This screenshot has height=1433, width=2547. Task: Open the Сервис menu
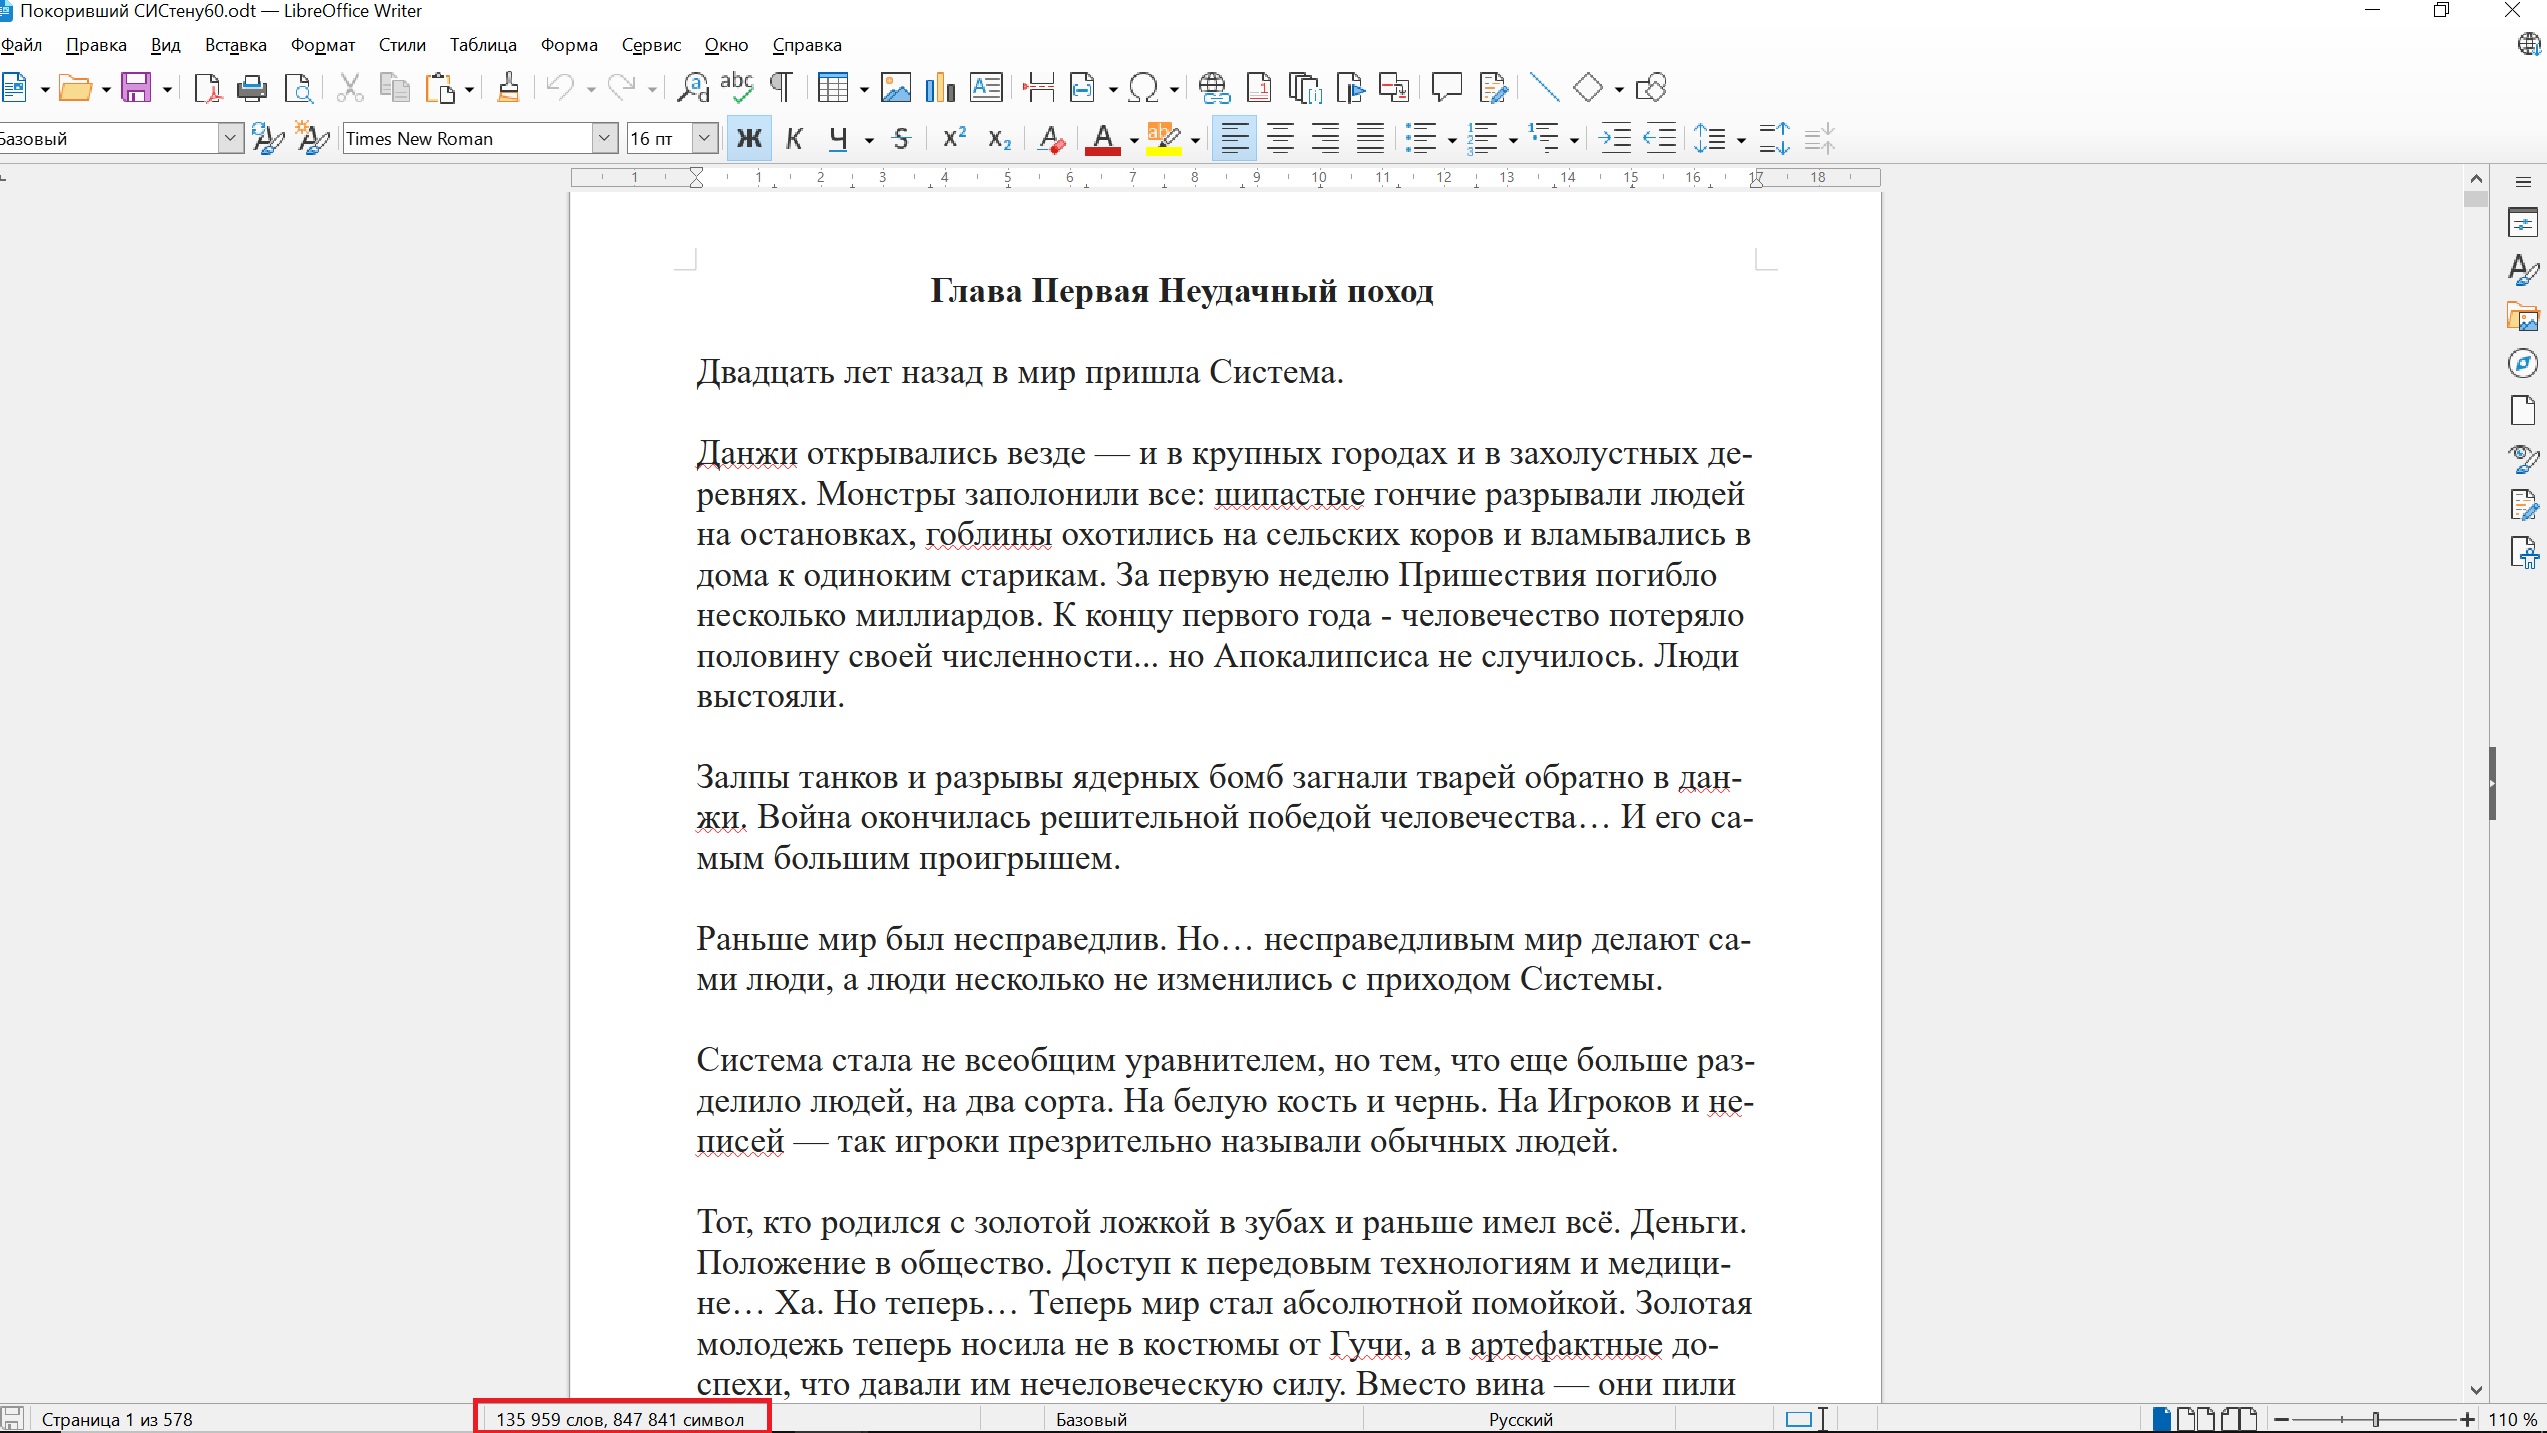pyautogui.click(x=651, y=45)
